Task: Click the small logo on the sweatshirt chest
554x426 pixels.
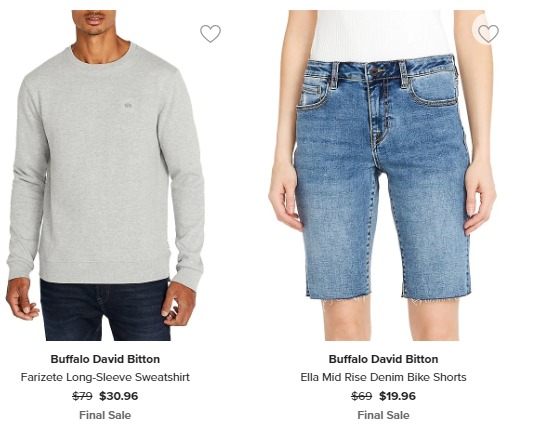Action: click(x=128, y=105)
